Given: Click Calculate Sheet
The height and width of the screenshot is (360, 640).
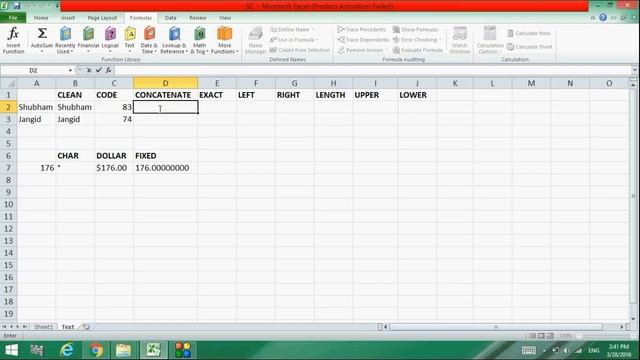Looking at the screenshot, I should (529, 47).
